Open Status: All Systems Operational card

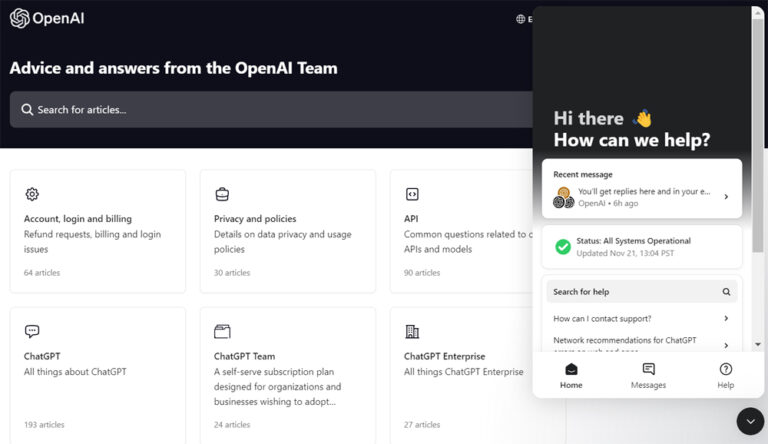click(642, 247)
